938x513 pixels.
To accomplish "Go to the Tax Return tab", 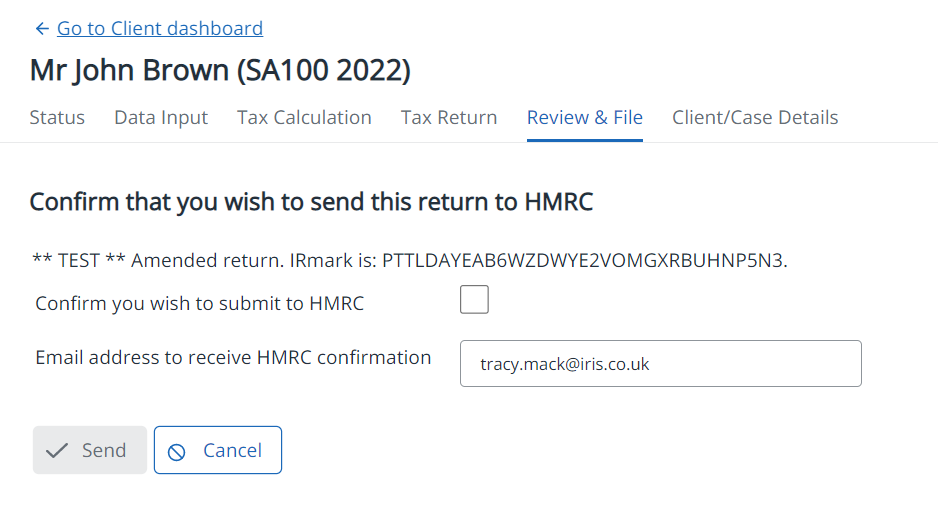I will click(449, 118).
